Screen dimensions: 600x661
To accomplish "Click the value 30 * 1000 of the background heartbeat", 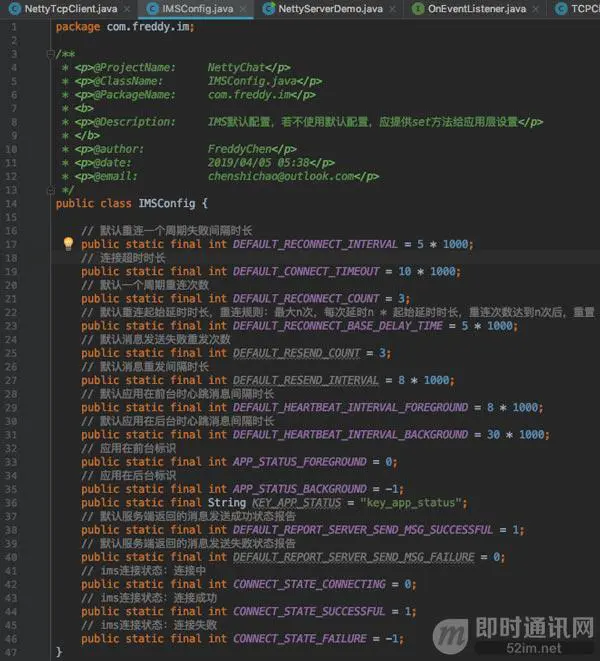I will pyautogui.click(x=515, y=434).
